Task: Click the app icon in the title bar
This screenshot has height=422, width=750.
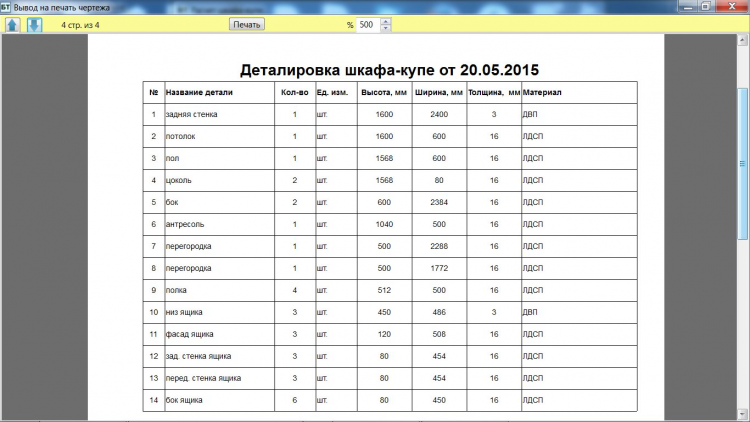Action: (5, 7)
